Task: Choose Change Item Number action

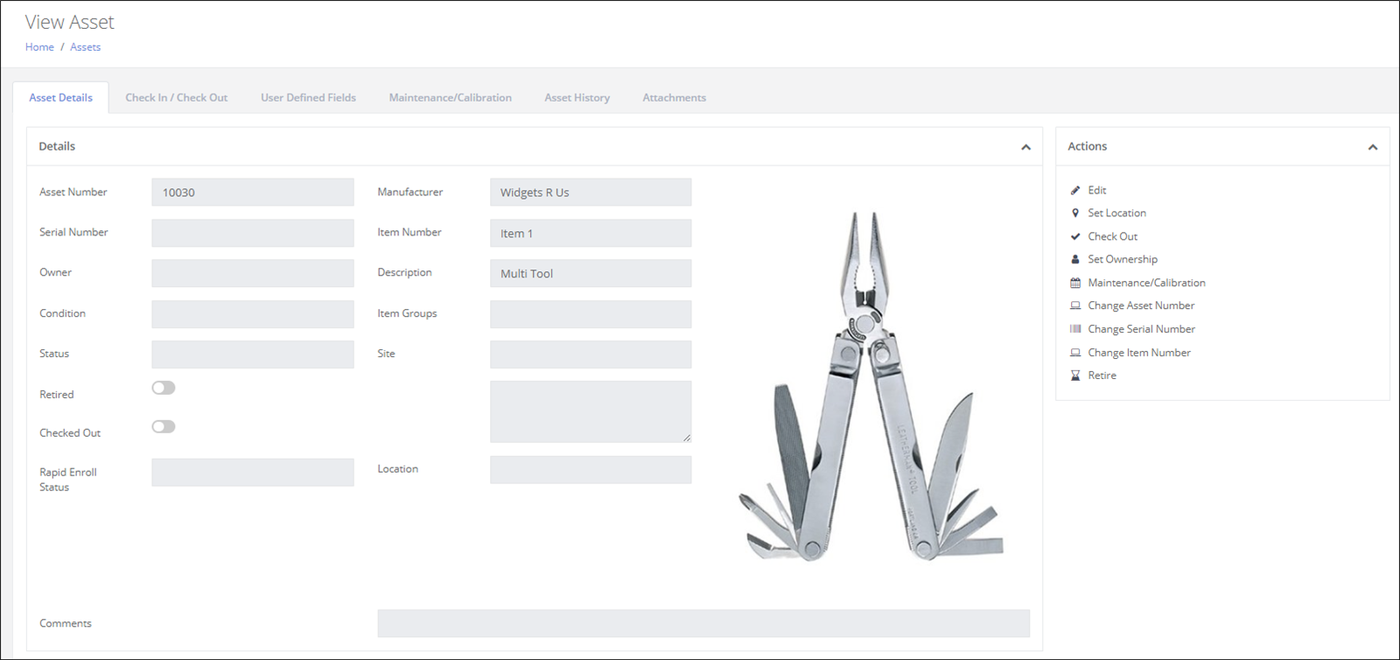Action: coord(1139,352)
